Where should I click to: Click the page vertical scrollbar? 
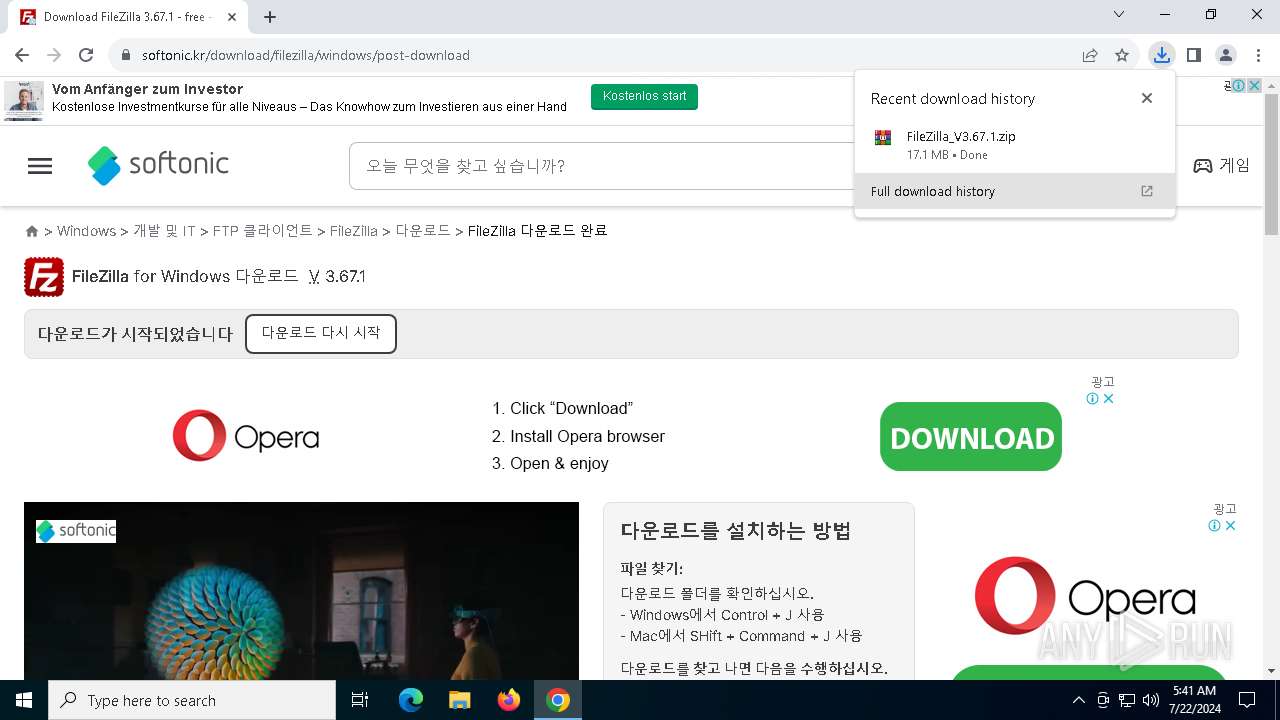point(1271,165)
